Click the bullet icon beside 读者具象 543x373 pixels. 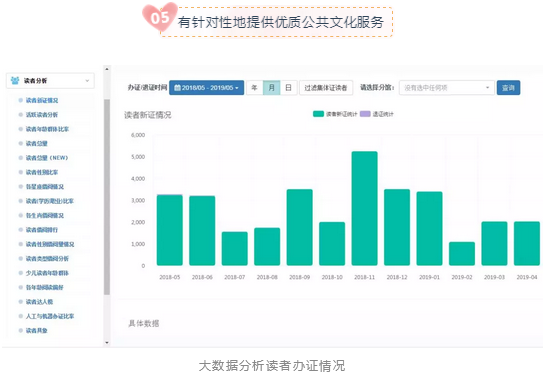coord(21,330)
